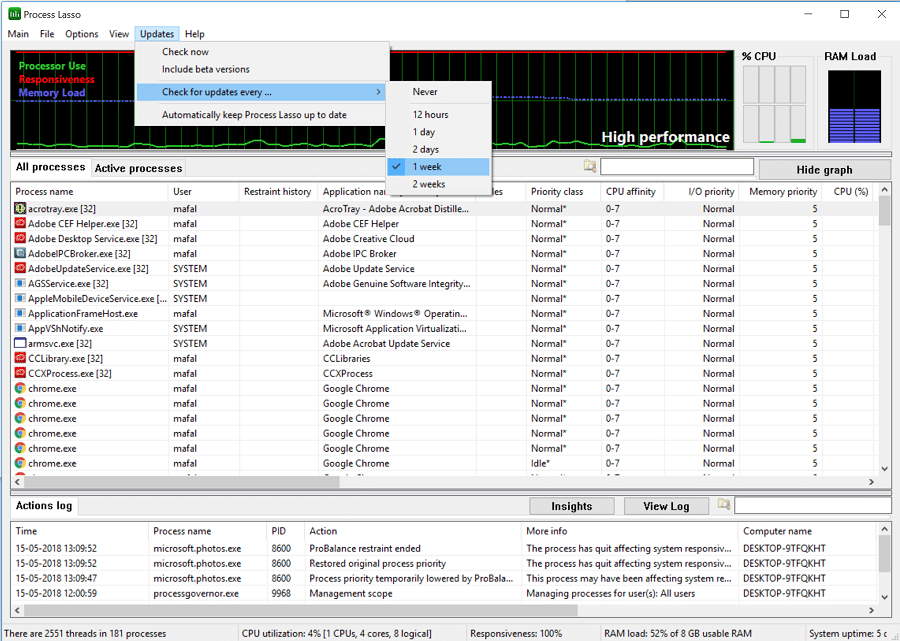The height and width of the screenshot is (641, 900).
Task: Sort by the Memory priority column header
Action: tap(781, 192)
